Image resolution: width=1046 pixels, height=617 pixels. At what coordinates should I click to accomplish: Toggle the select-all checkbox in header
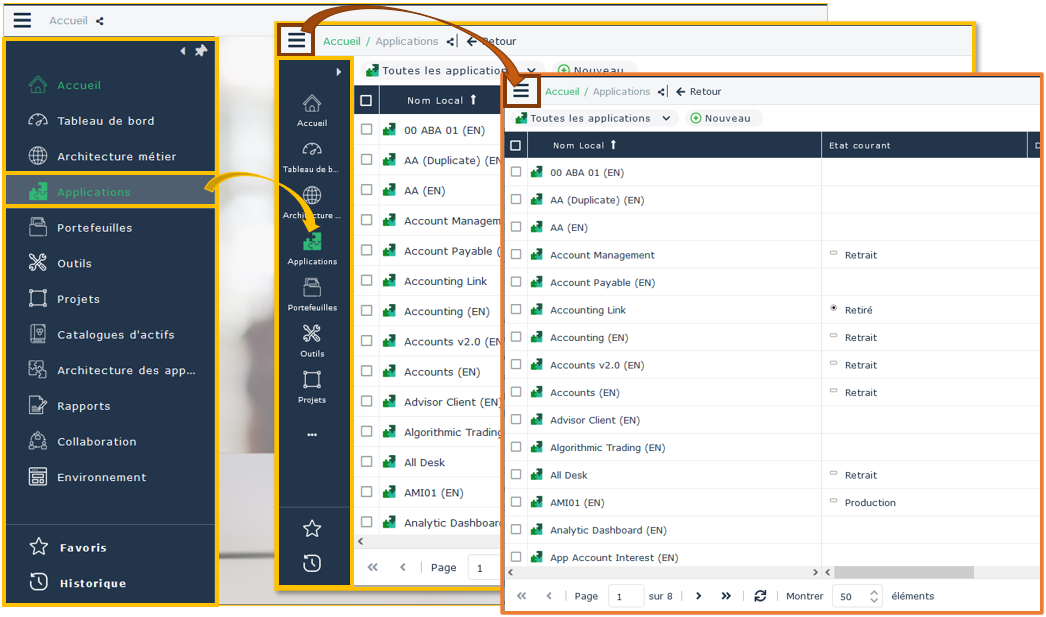[x=516, y=146]
